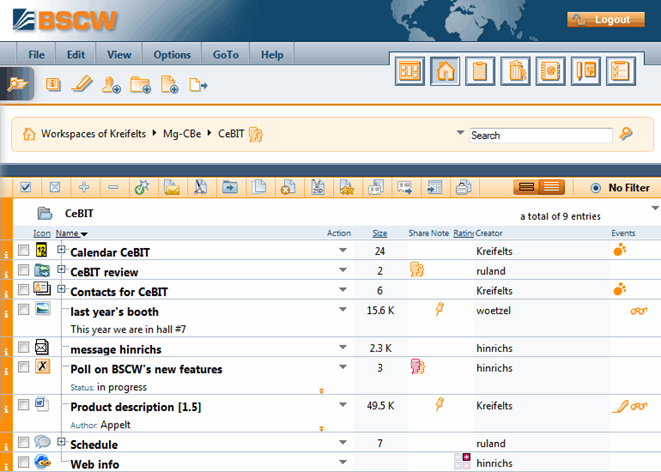Click the document export arrow icon
The width and height of the screenshot is (661, 472).
coord(198,85)
